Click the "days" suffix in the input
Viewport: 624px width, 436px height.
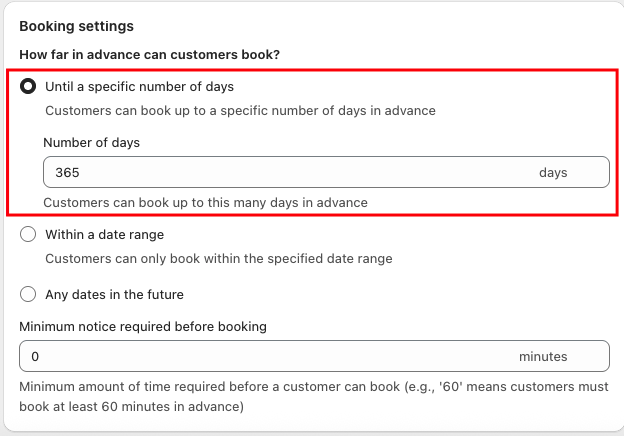coord(553,172)
